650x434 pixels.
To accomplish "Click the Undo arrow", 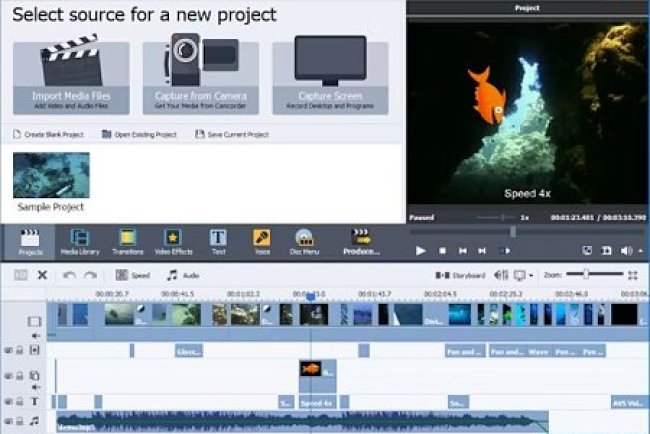I will click(69, 275).
